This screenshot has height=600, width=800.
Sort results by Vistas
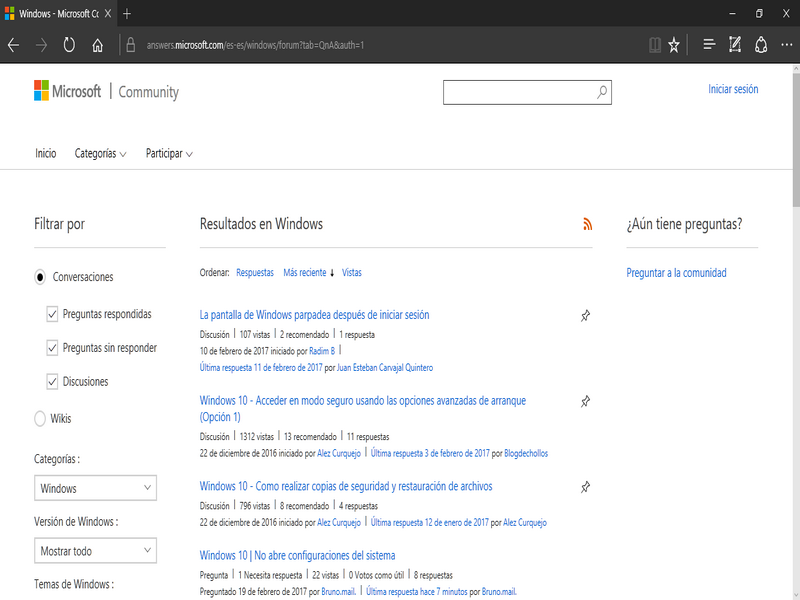tap(352, 272)
